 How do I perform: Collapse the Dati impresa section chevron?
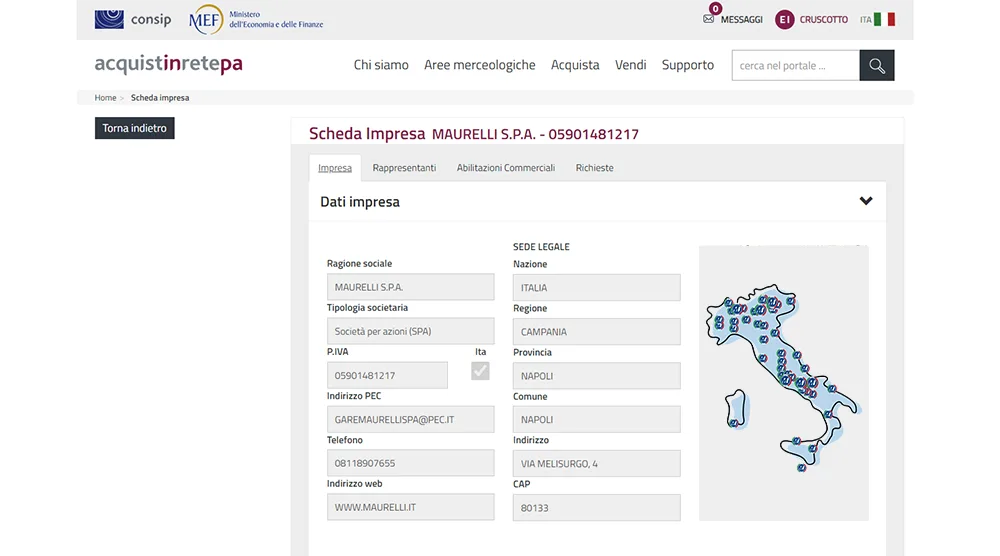(x=866, y=201)
